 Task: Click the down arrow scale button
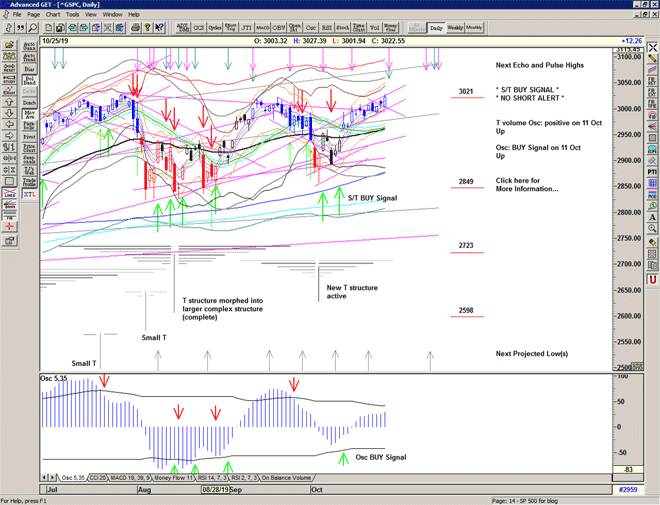[9, 113]
